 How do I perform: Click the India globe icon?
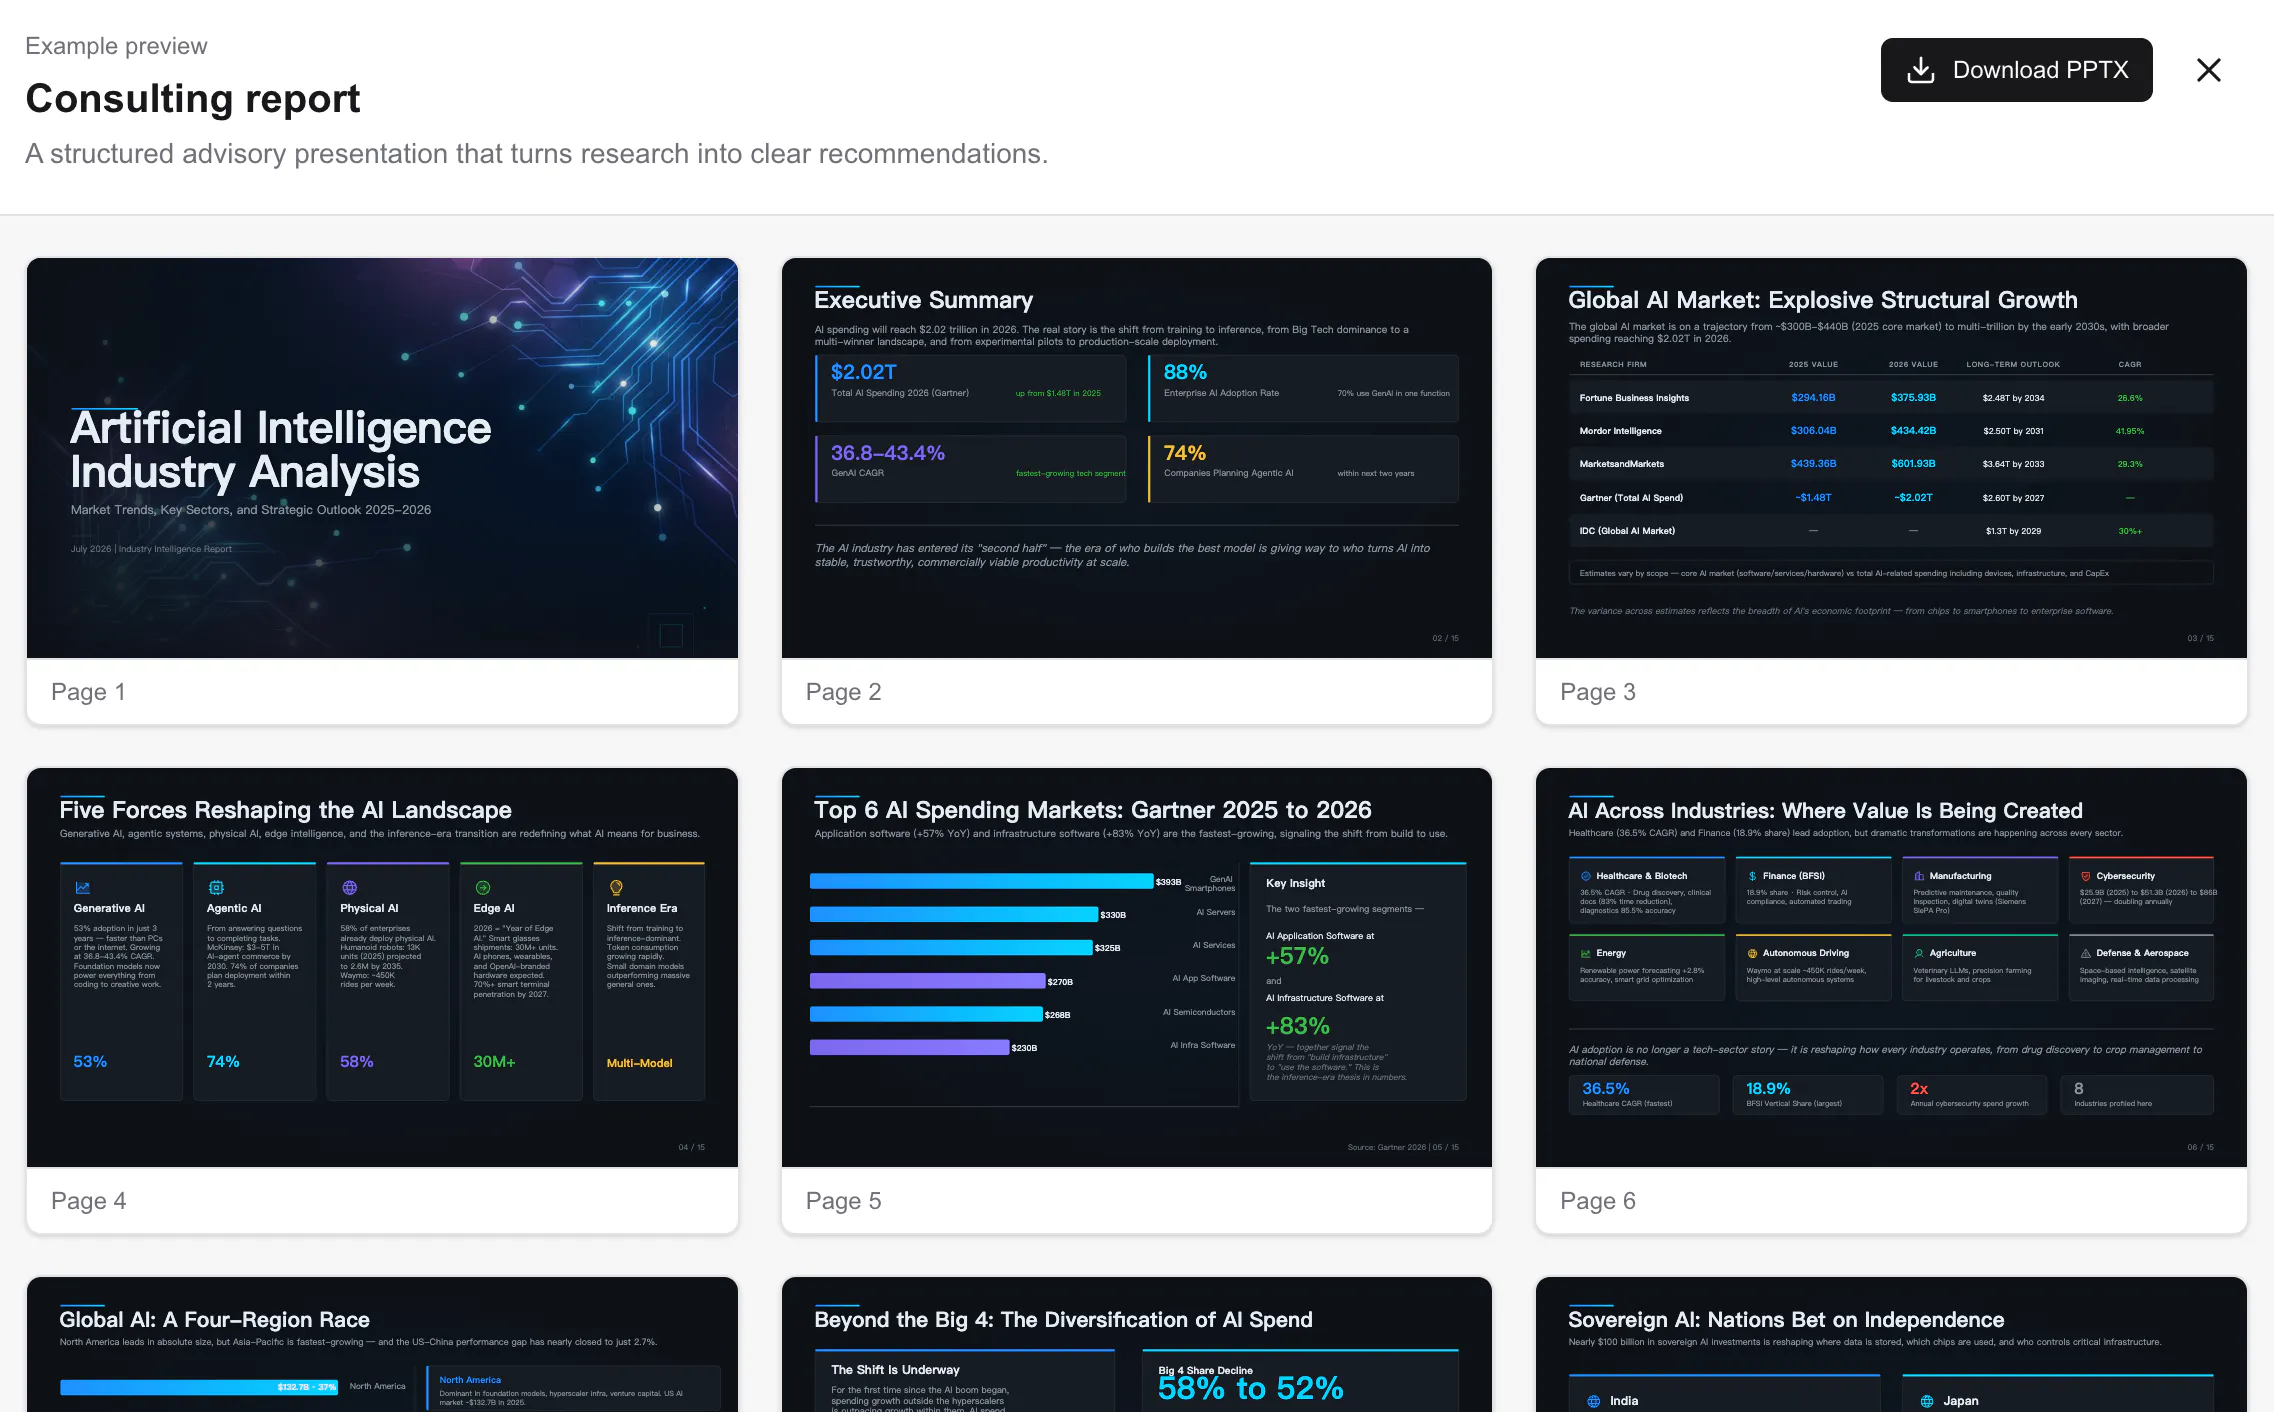[1593, 1401]
